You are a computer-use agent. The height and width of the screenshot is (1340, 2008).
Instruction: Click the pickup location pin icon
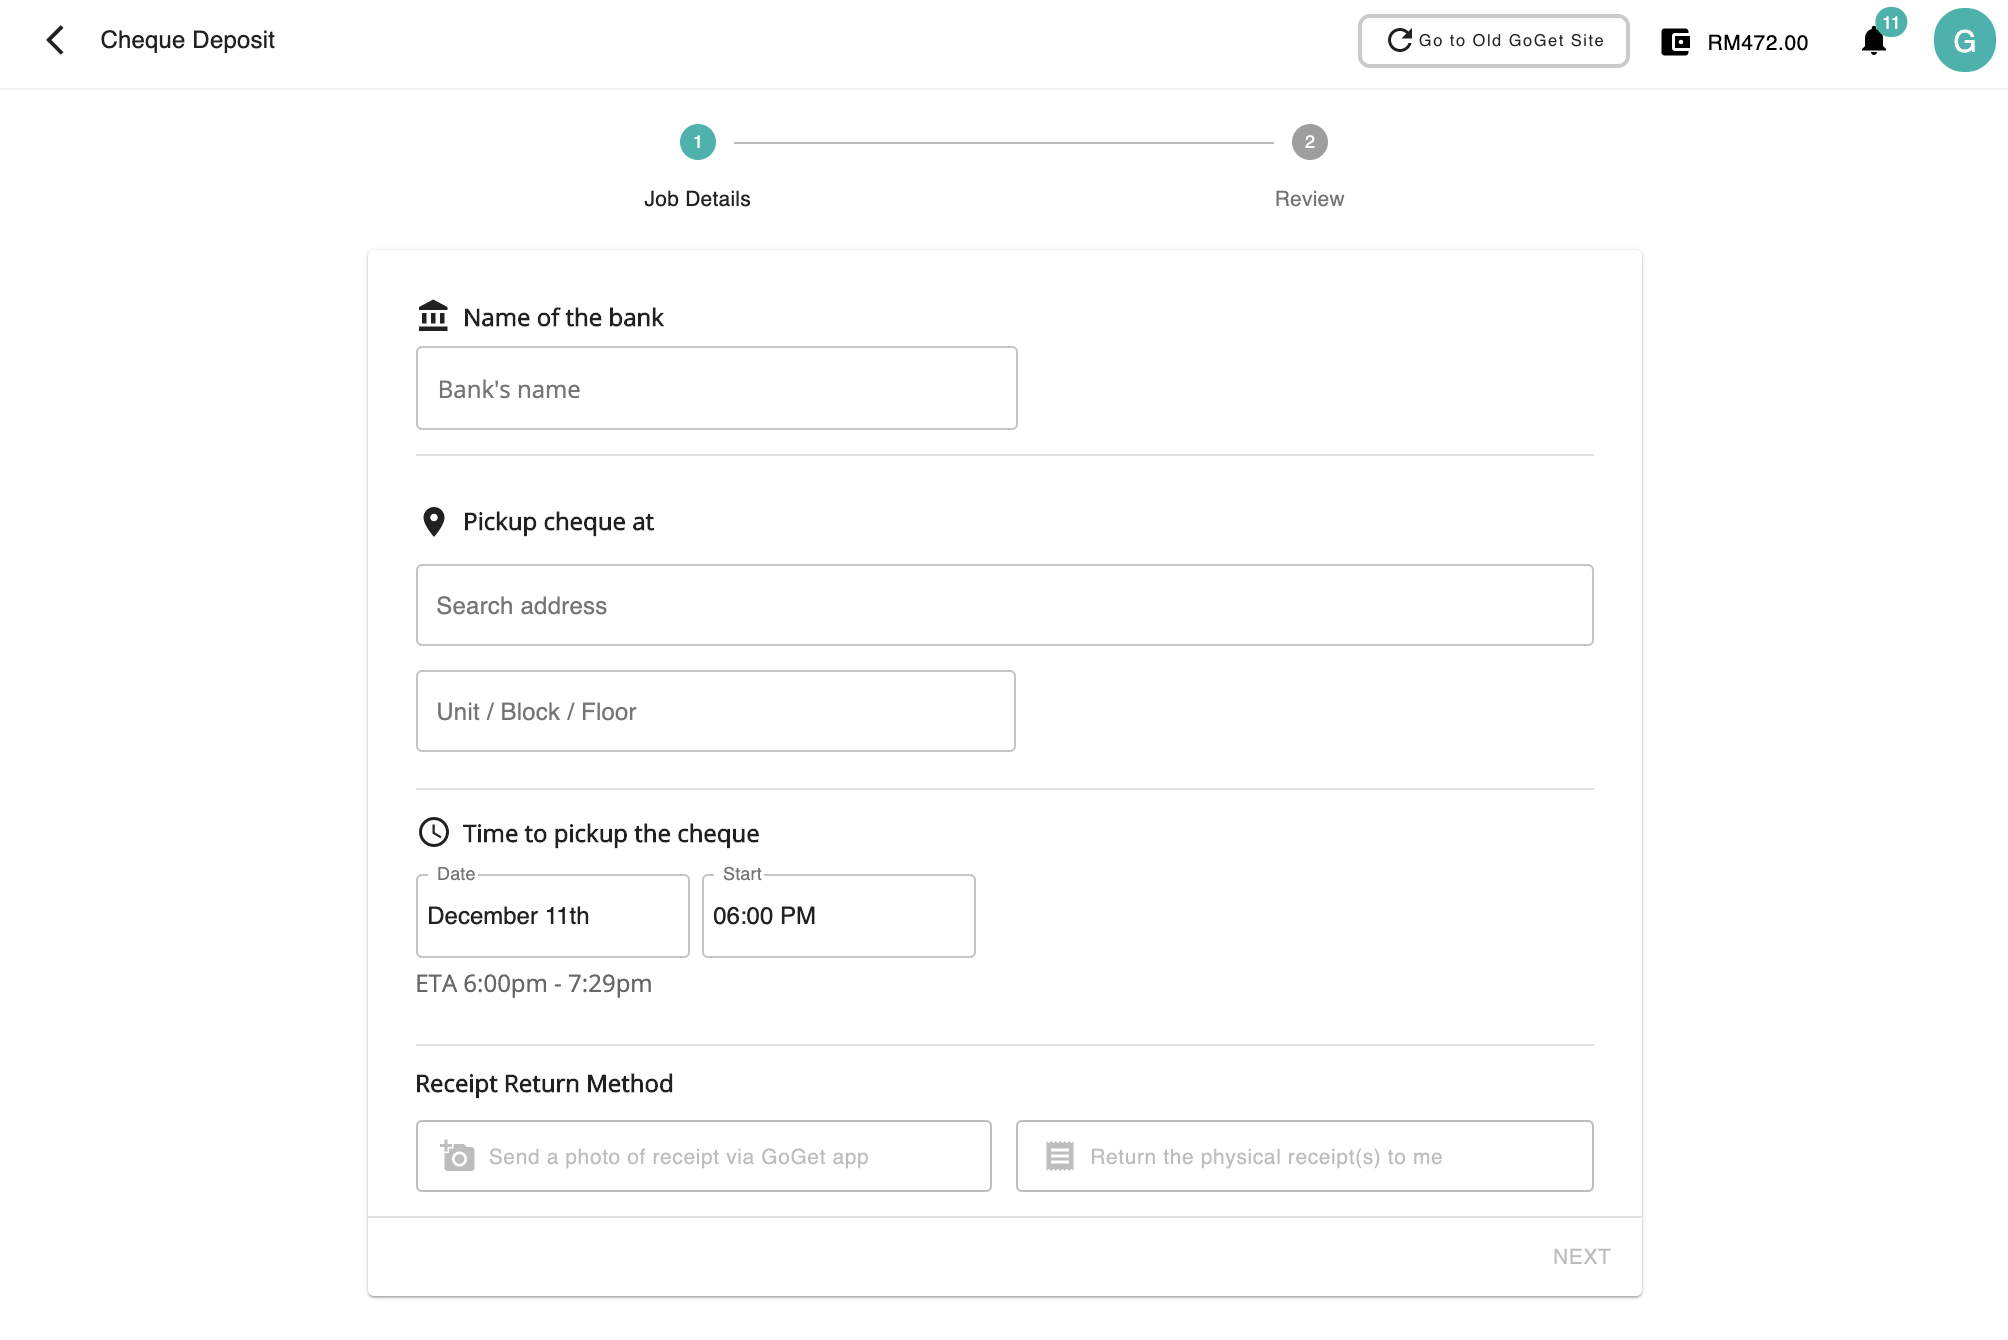tap(433, 521)
